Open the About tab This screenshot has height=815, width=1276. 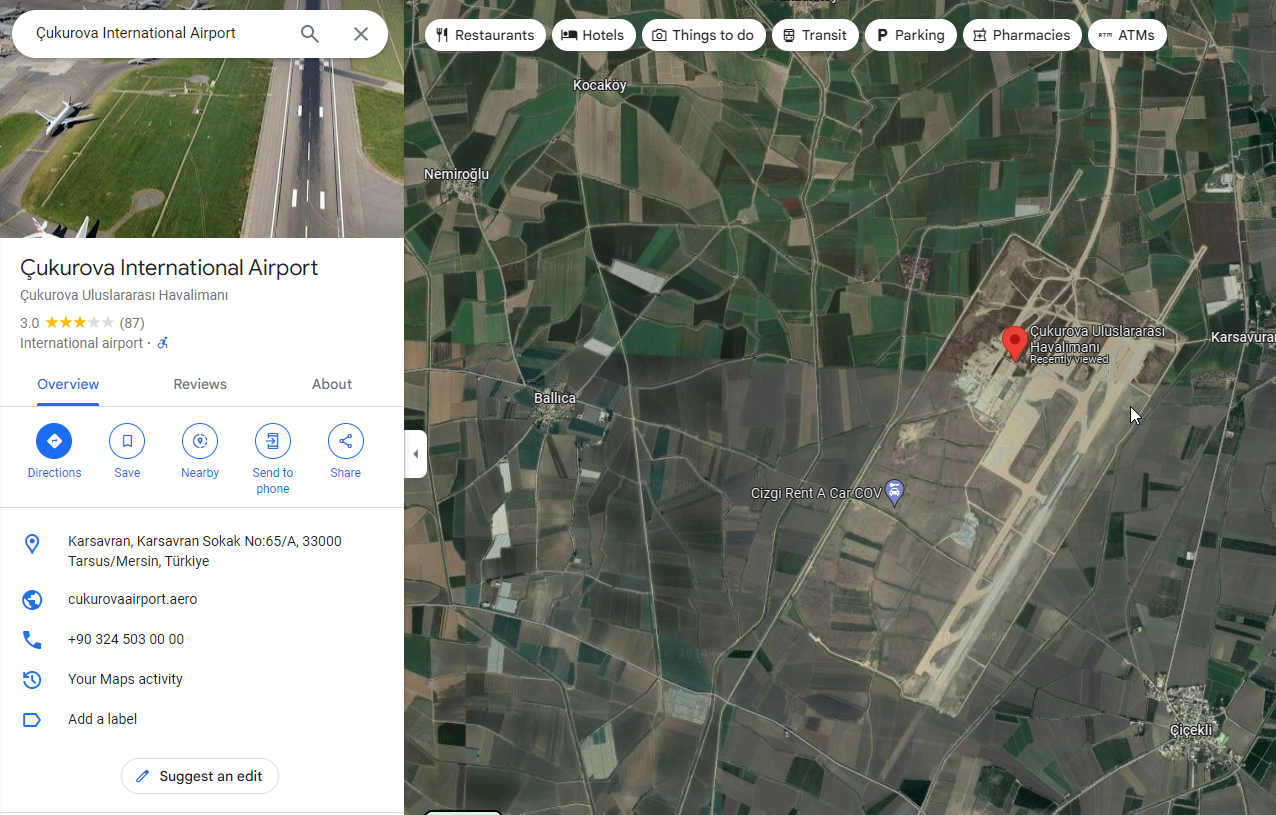(x=332, y=384)
